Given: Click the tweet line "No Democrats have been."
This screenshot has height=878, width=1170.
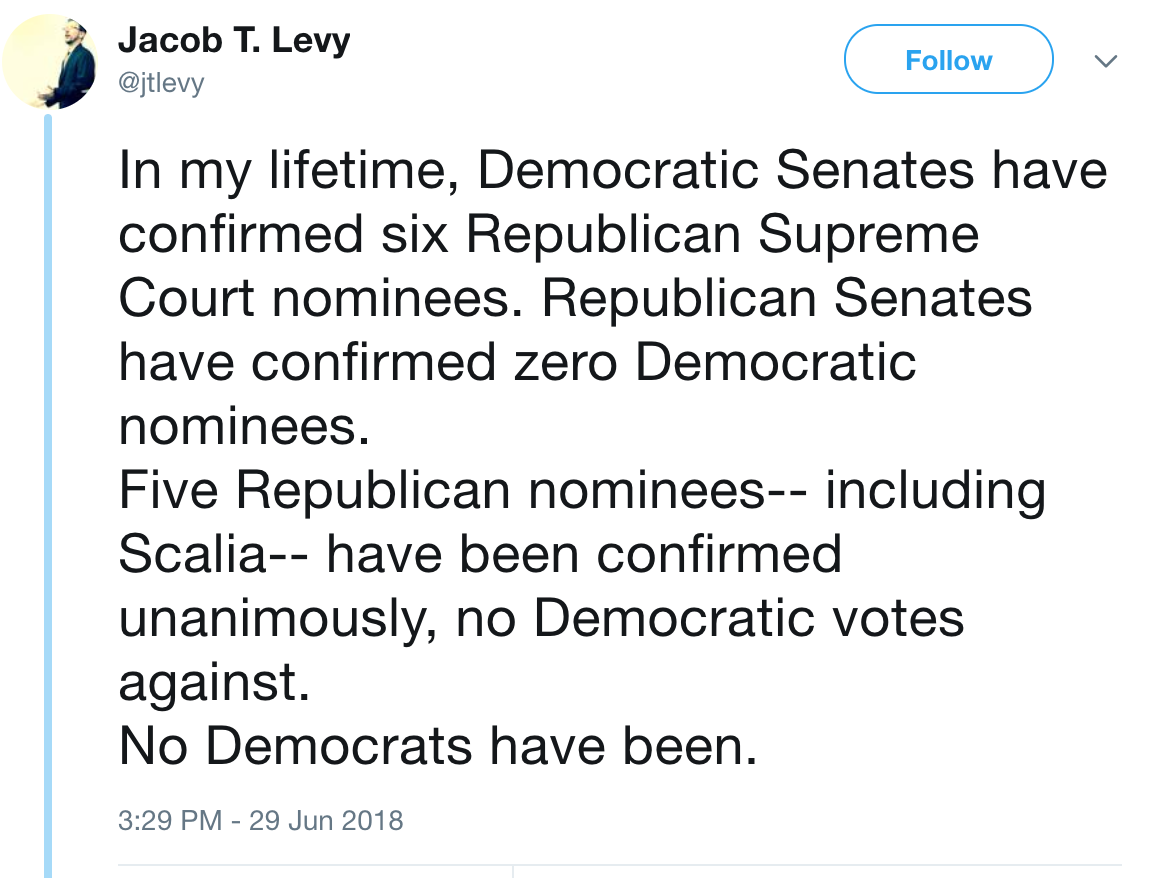Looking at the screenshot, I should (438, 747).
